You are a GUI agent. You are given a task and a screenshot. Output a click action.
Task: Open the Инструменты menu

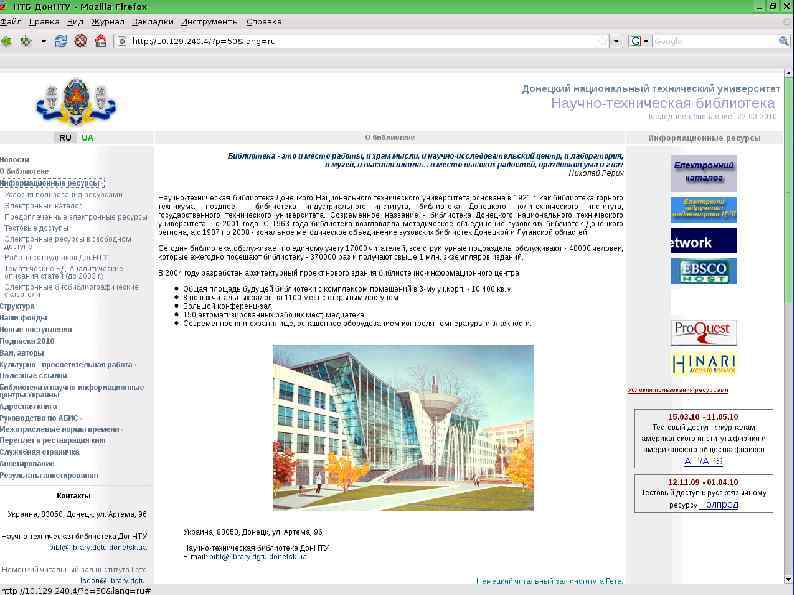coord(209,22)
